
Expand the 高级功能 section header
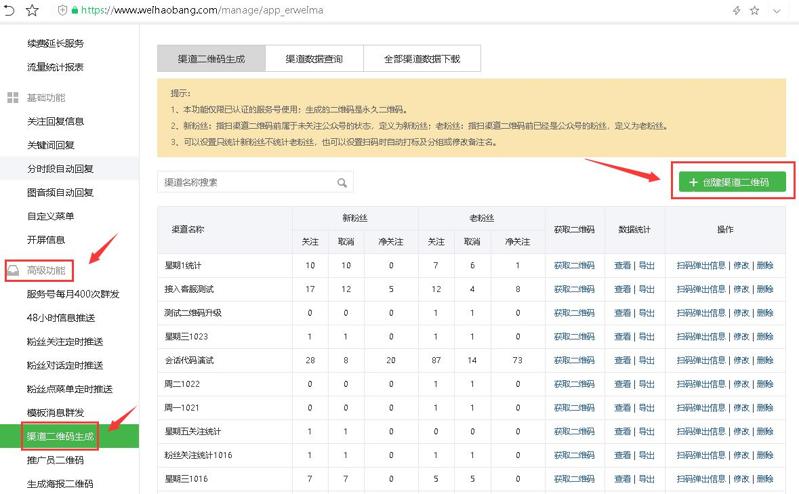coord(46,270)
